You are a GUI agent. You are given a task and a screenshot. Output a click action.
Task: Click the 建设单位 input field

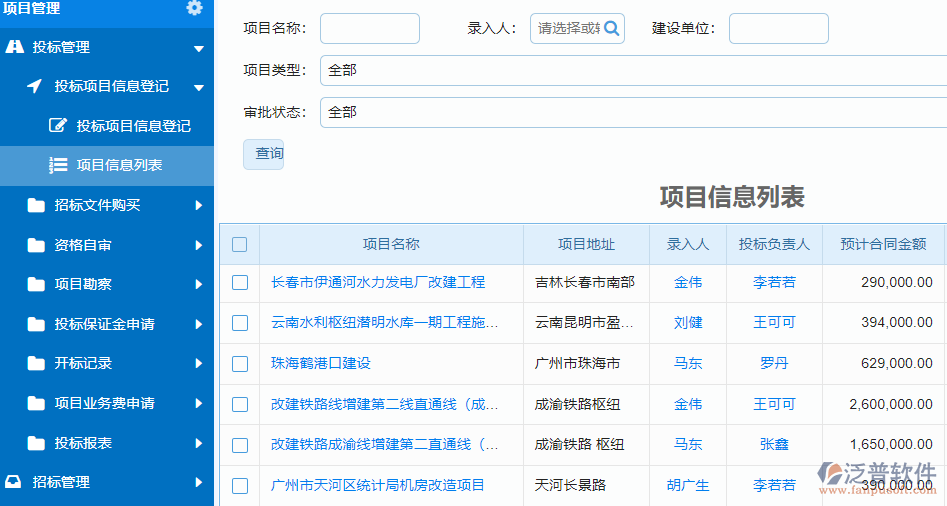778,28
